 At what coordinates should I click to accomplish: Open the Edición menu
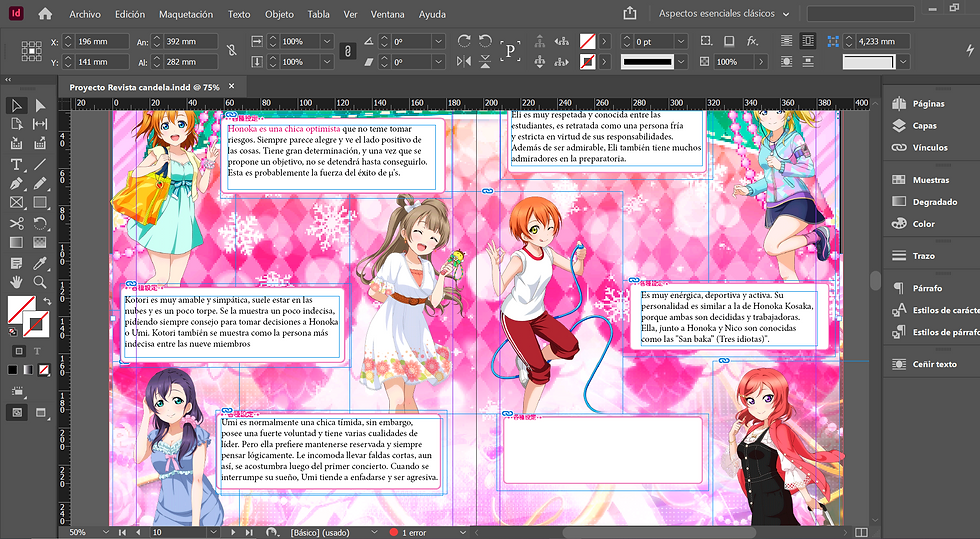(130, 14)
